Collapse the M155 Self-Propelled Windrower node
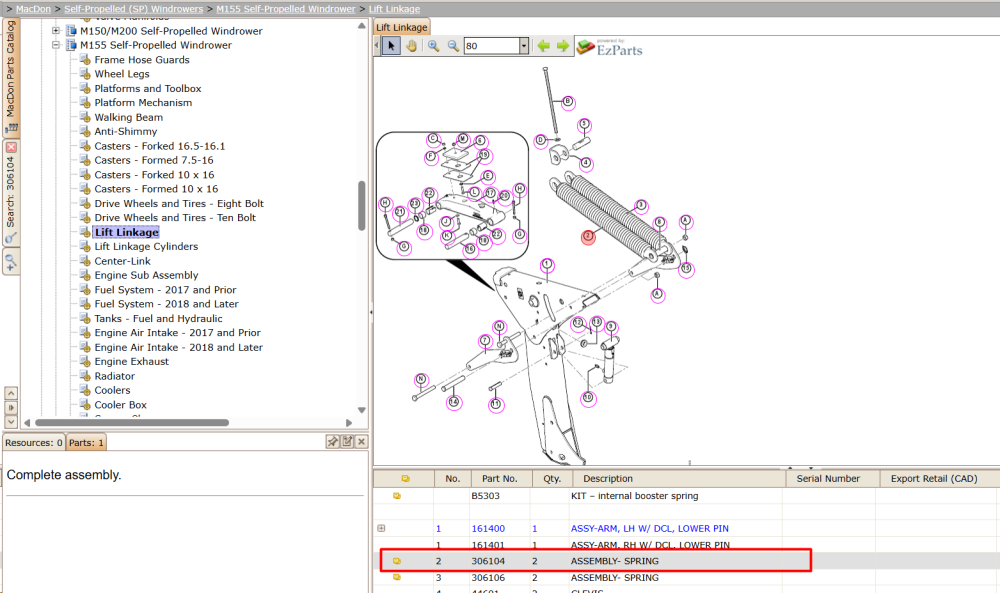Image resolution: width=1000 pixels, height=593 pixels. (x=56, y=45)
